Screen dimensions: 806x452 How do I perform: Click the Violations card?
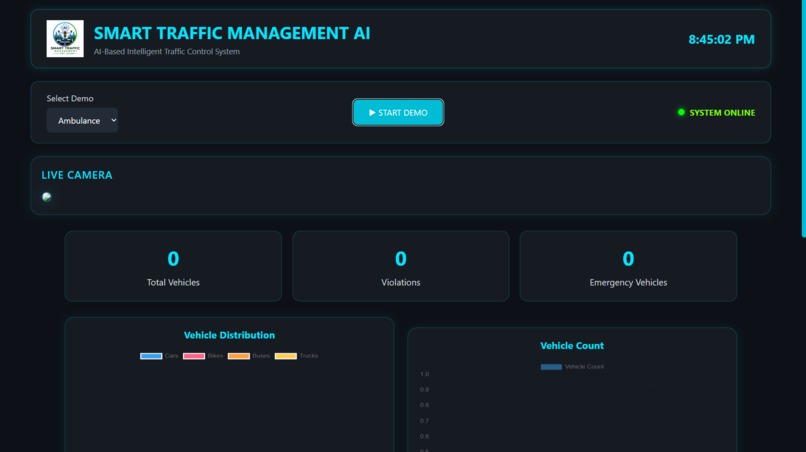click(400, 266)
